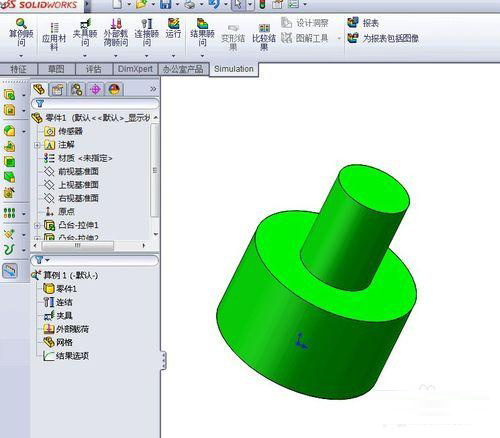Click the Apply Material (应用材料) icon

tap(54, 37)
